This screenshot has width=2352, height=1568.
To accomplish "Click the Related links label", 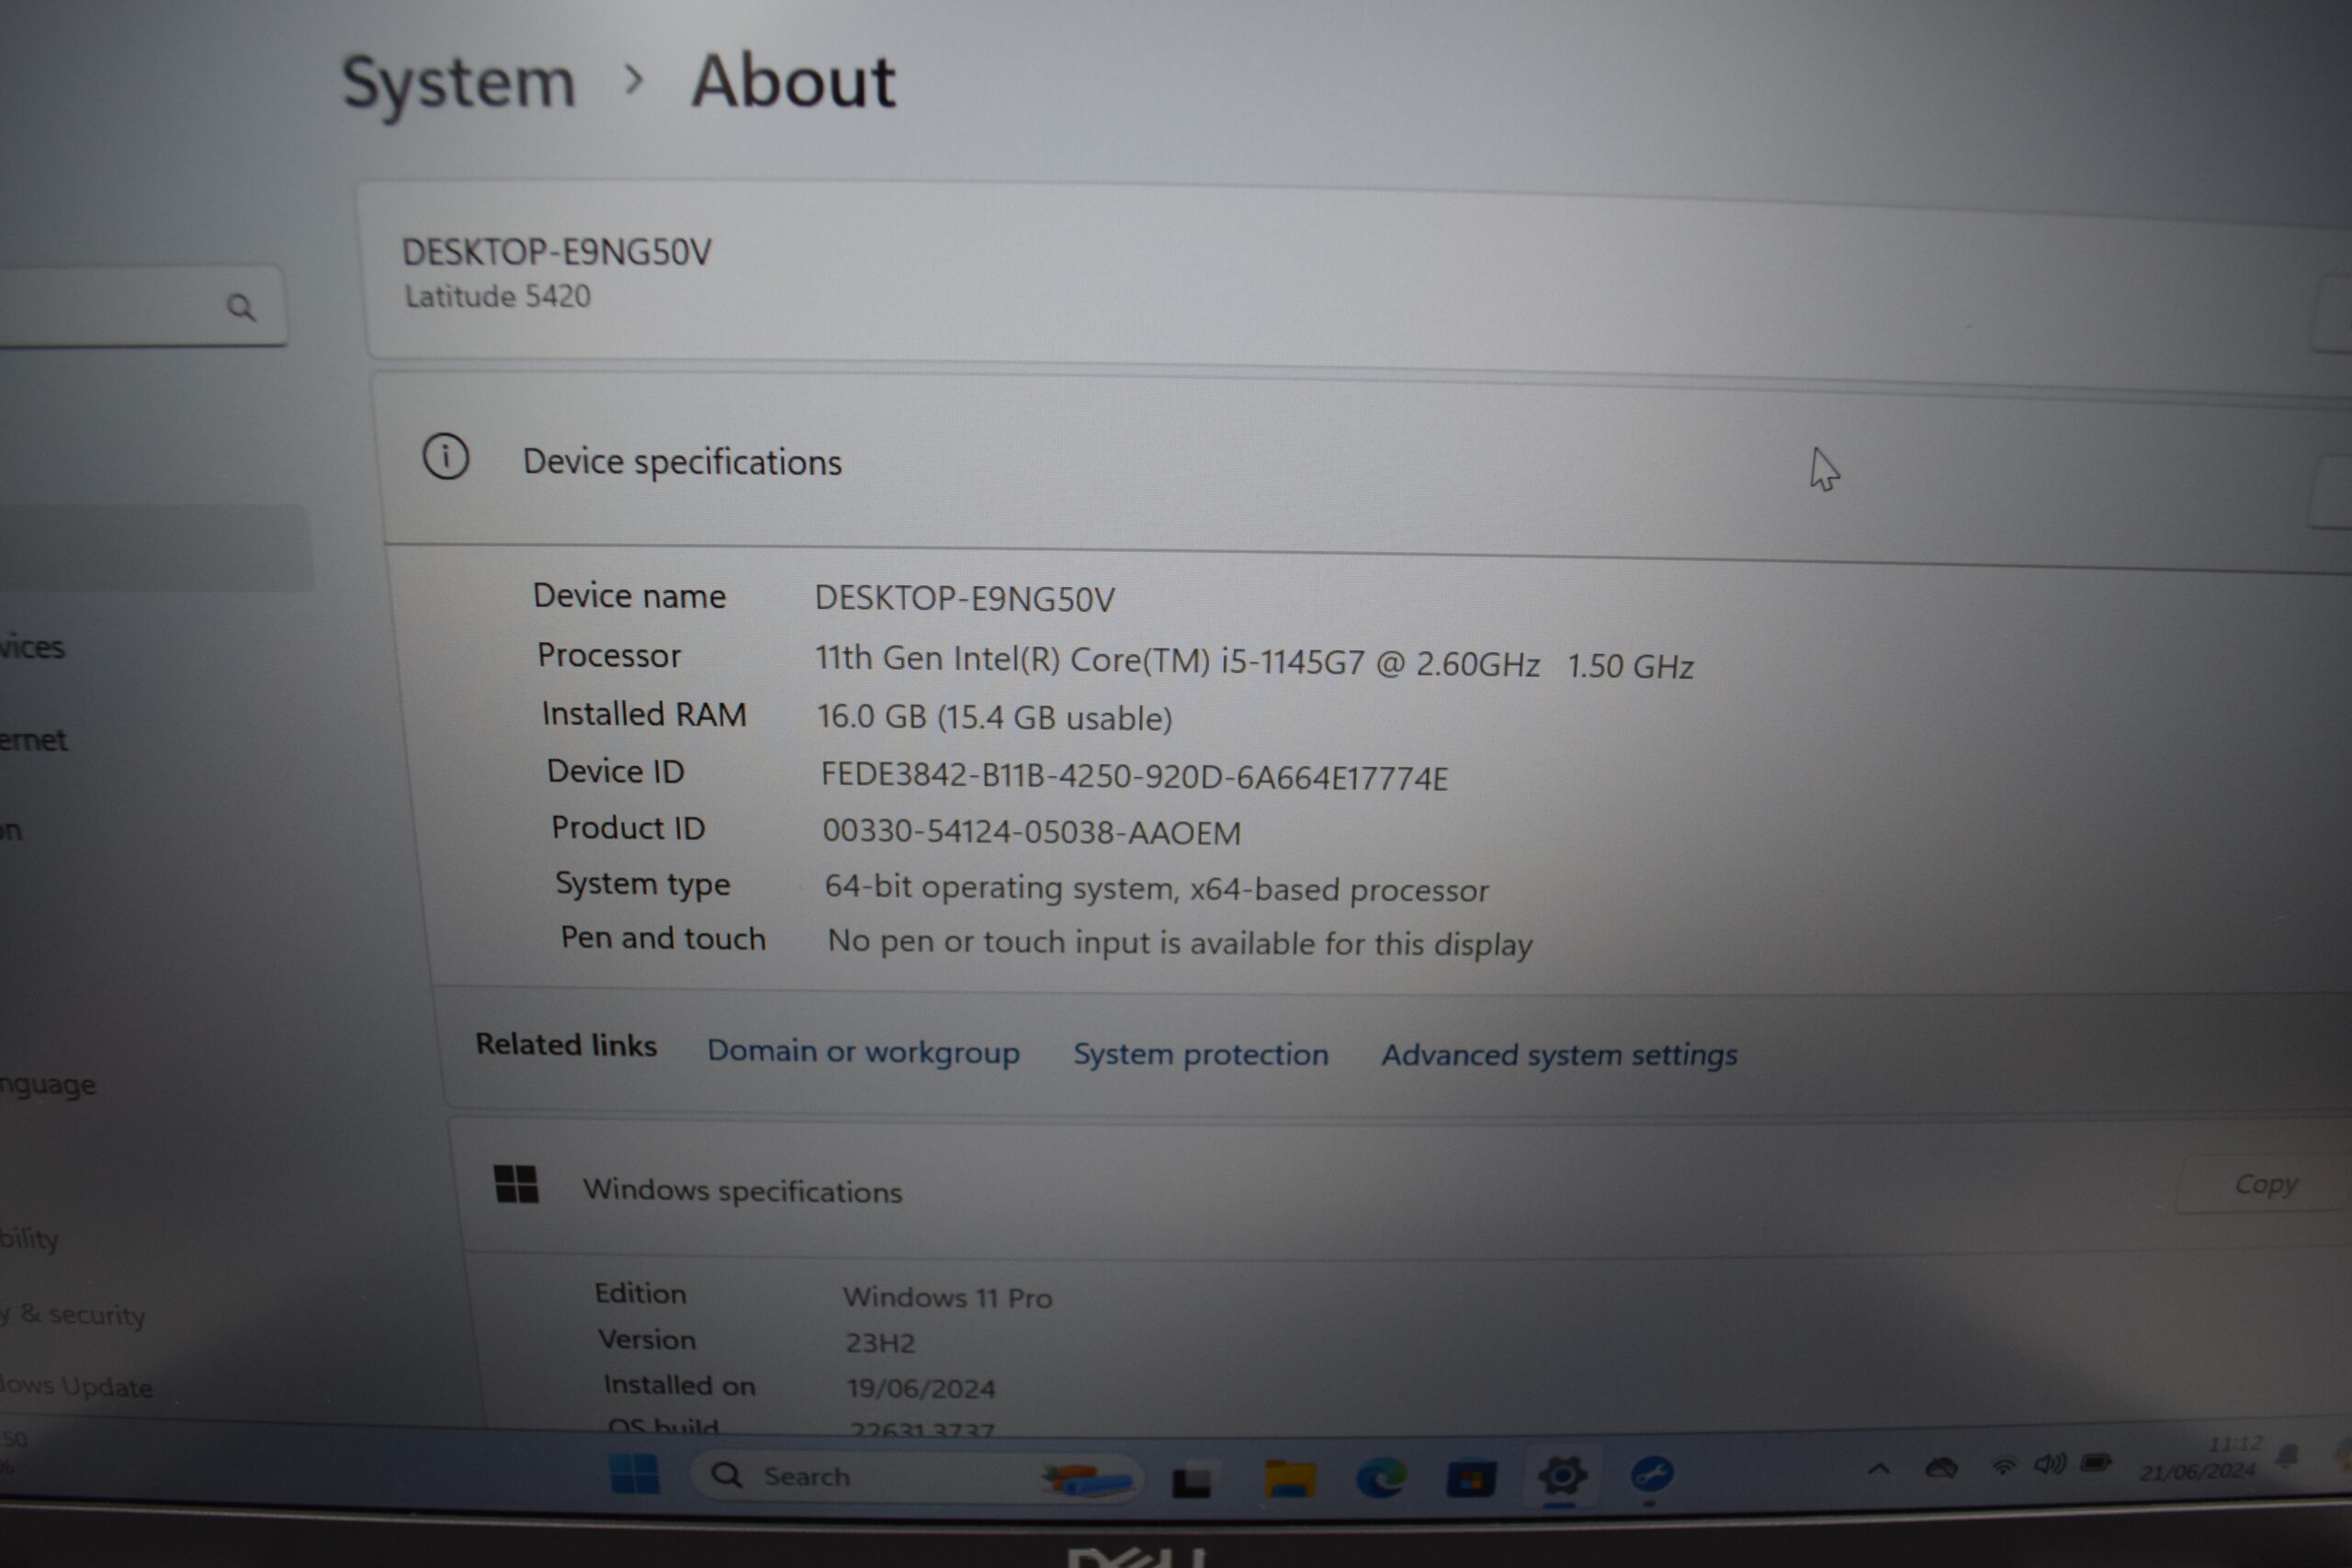I will tap(566, 1045).
